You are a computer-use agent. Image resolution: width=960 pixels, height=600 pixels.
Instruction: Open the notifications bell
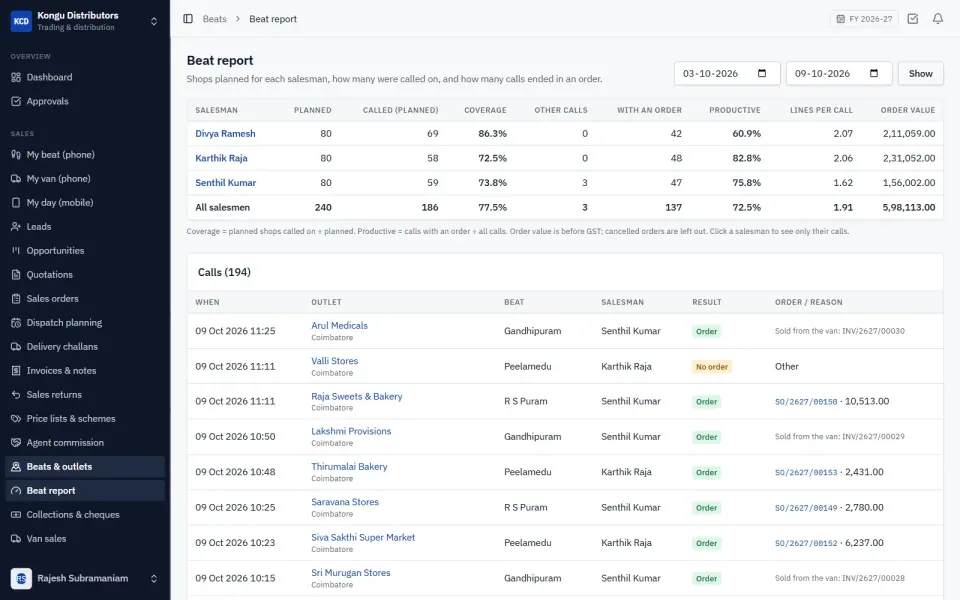coord(937,19)
